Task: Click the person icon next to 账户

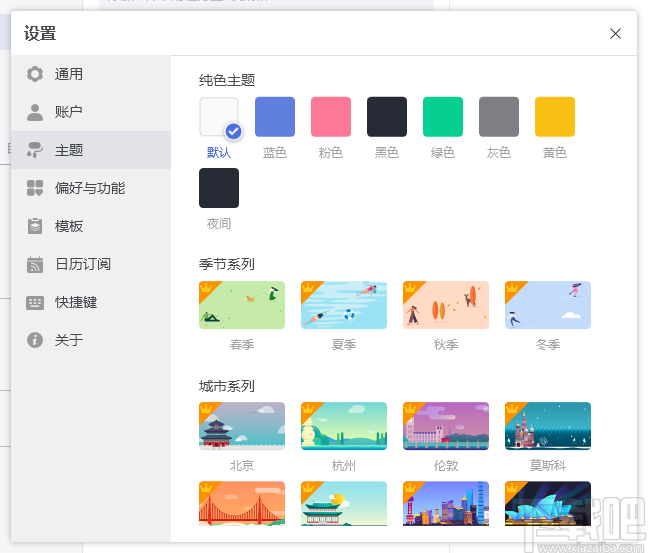Action: 35,112
